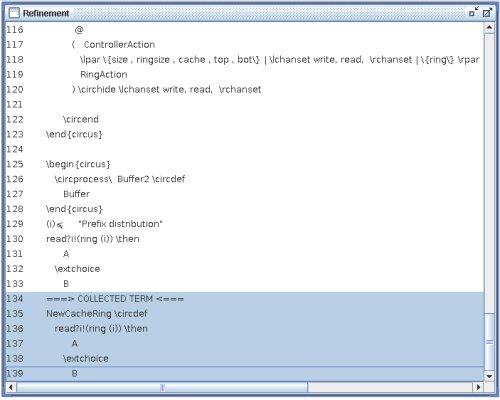The width and height of the screenshot is (500, 400).
Task: Click the "Prefix distribution" law text
Action: coord(120,224)
